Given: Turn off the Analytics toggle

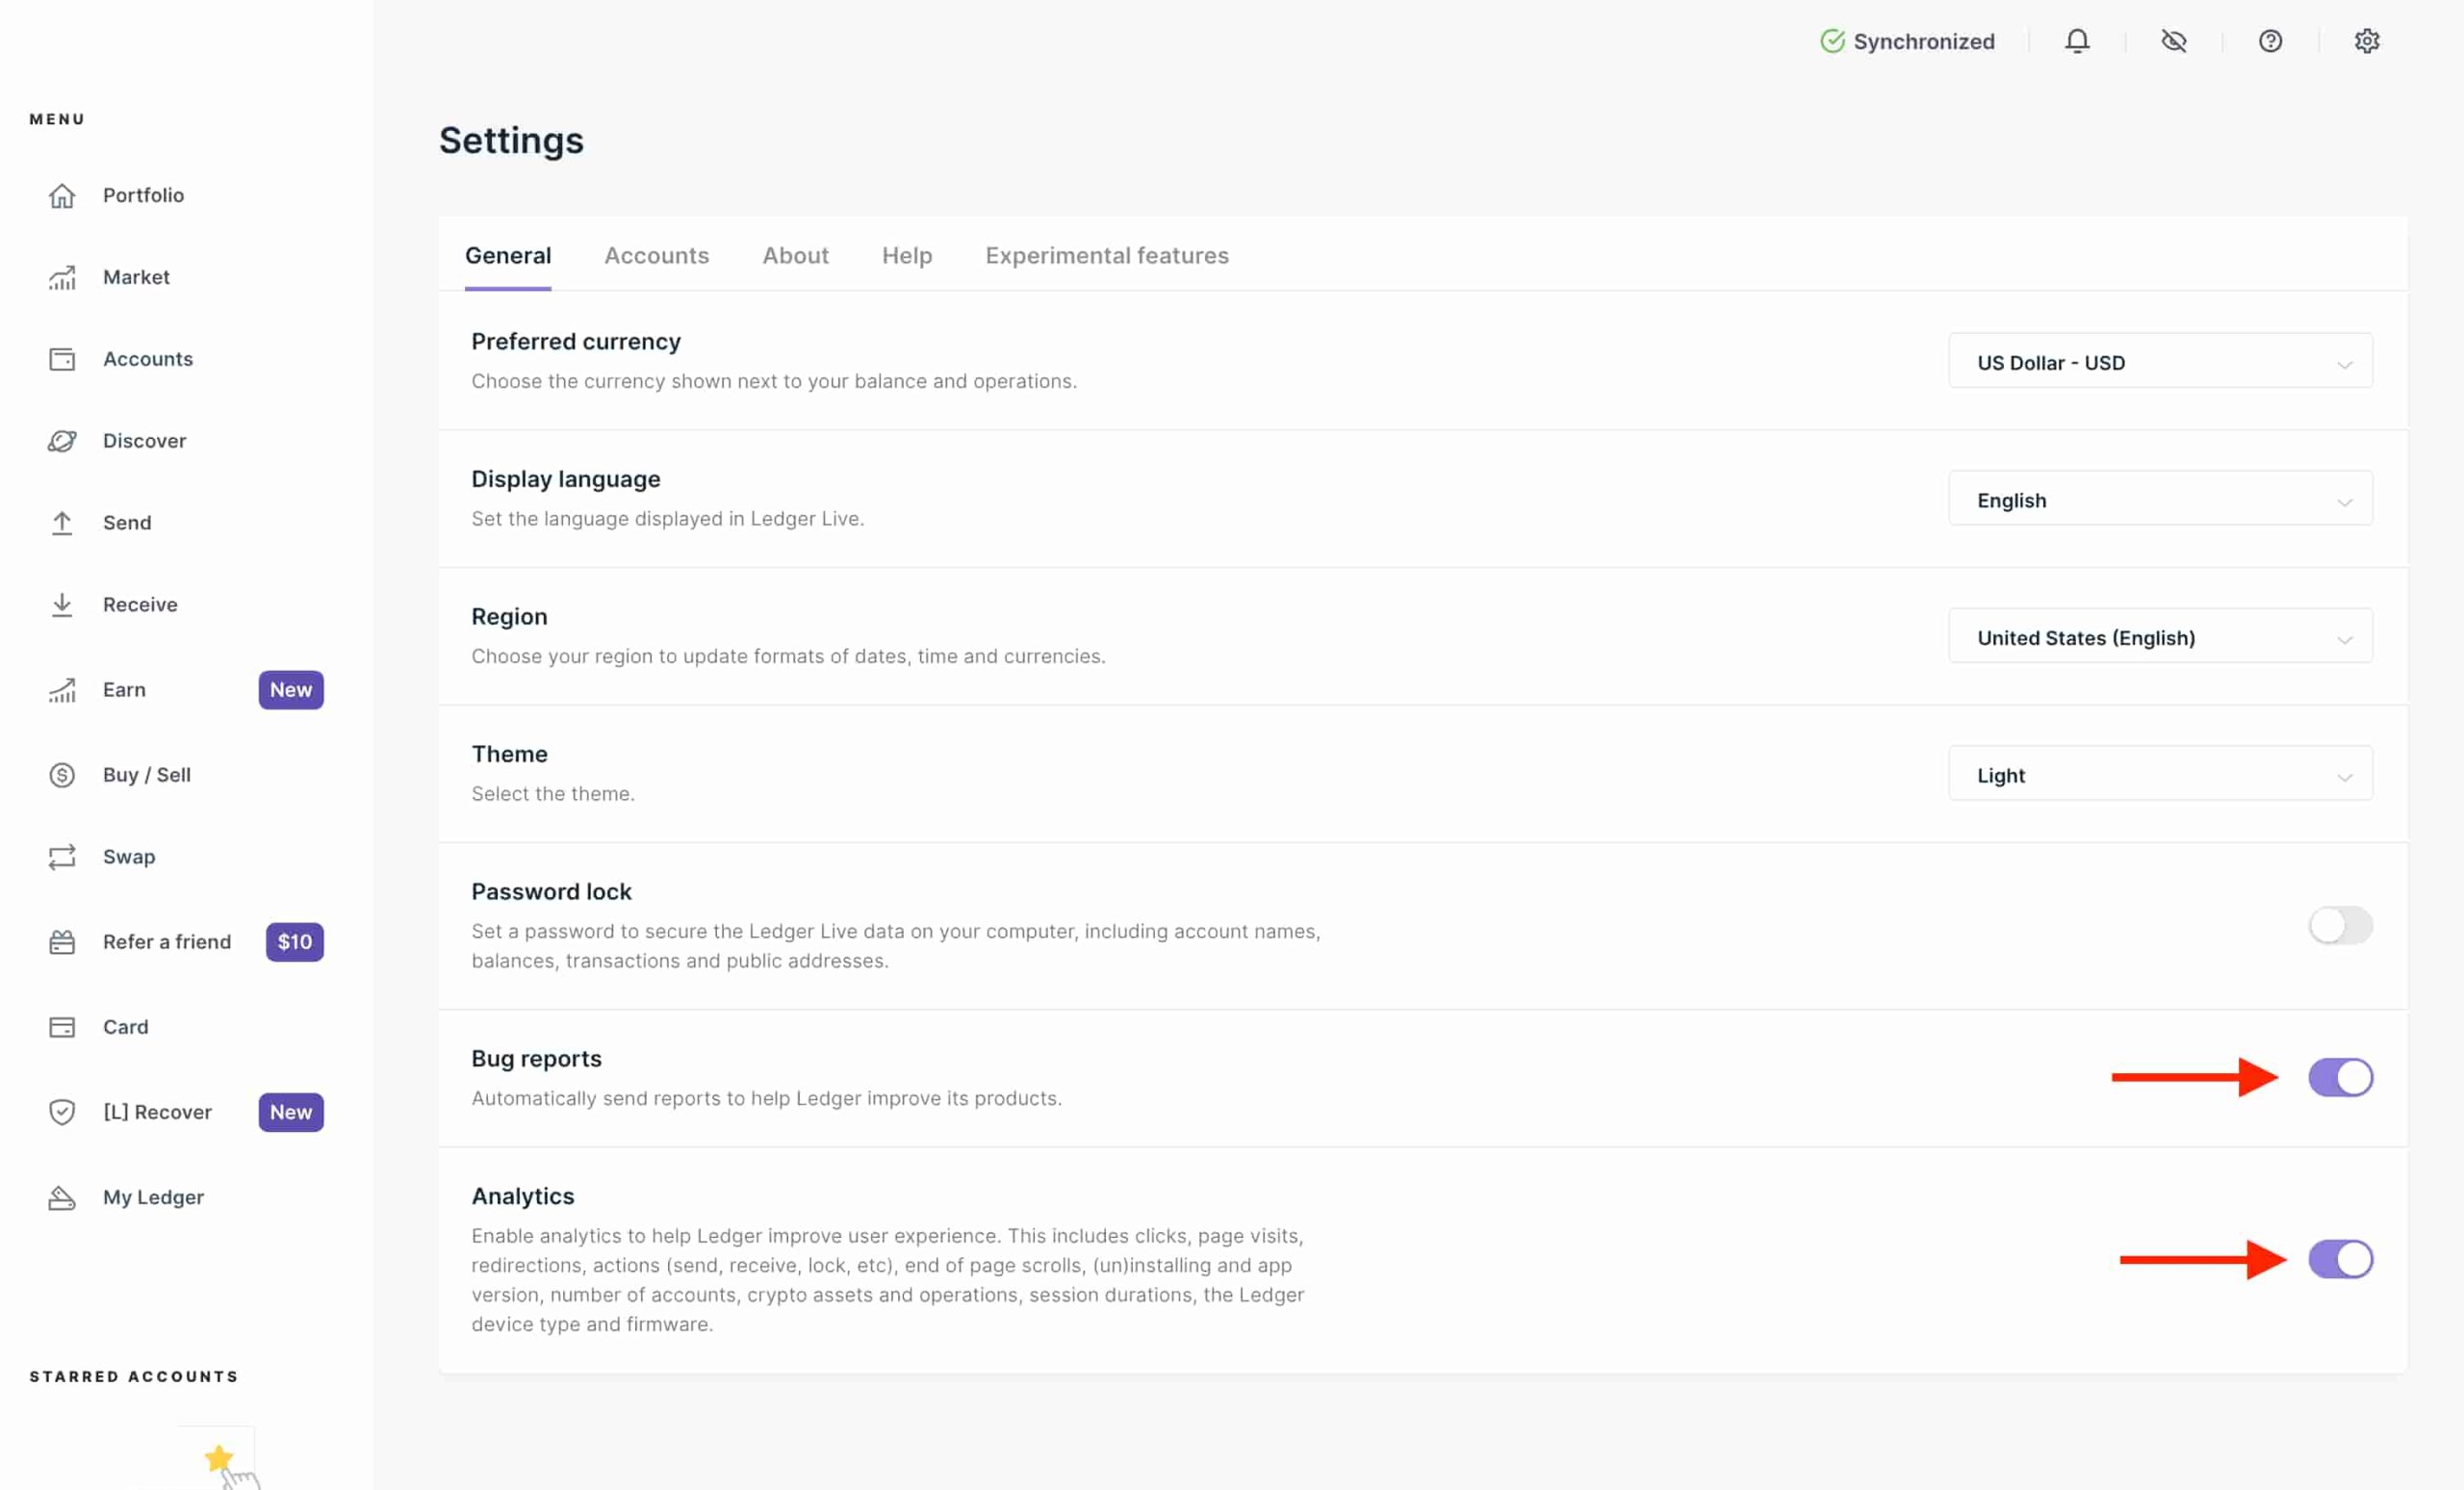Looking at the screenshot, I should point(2339,1259).
